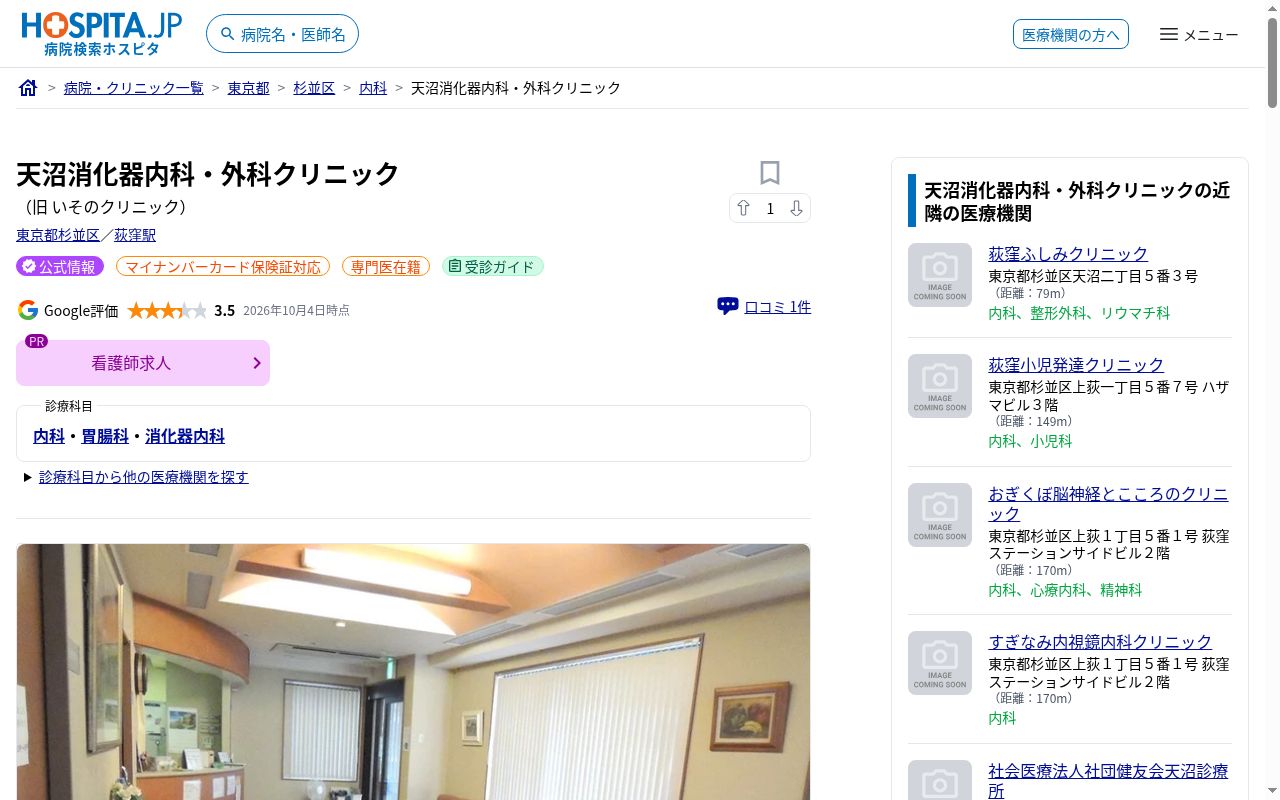Image resolution: width=1280 pixels, height=800 pixels.
Task: Open the hamburger メニュー
Action: click(1198, 35)
